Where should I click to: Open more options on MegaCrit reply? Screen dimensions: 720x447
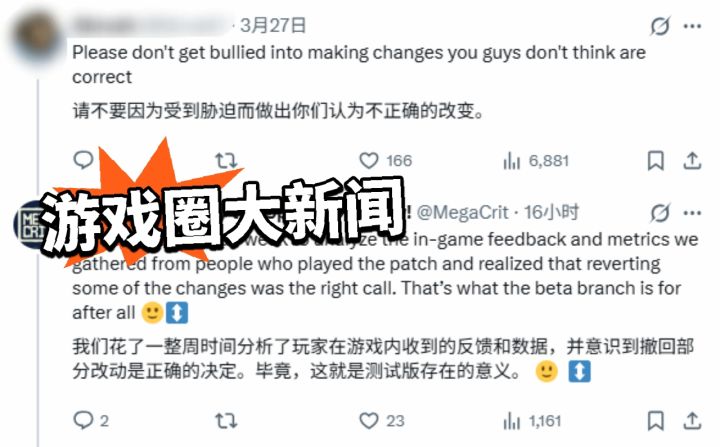point(692,213)
